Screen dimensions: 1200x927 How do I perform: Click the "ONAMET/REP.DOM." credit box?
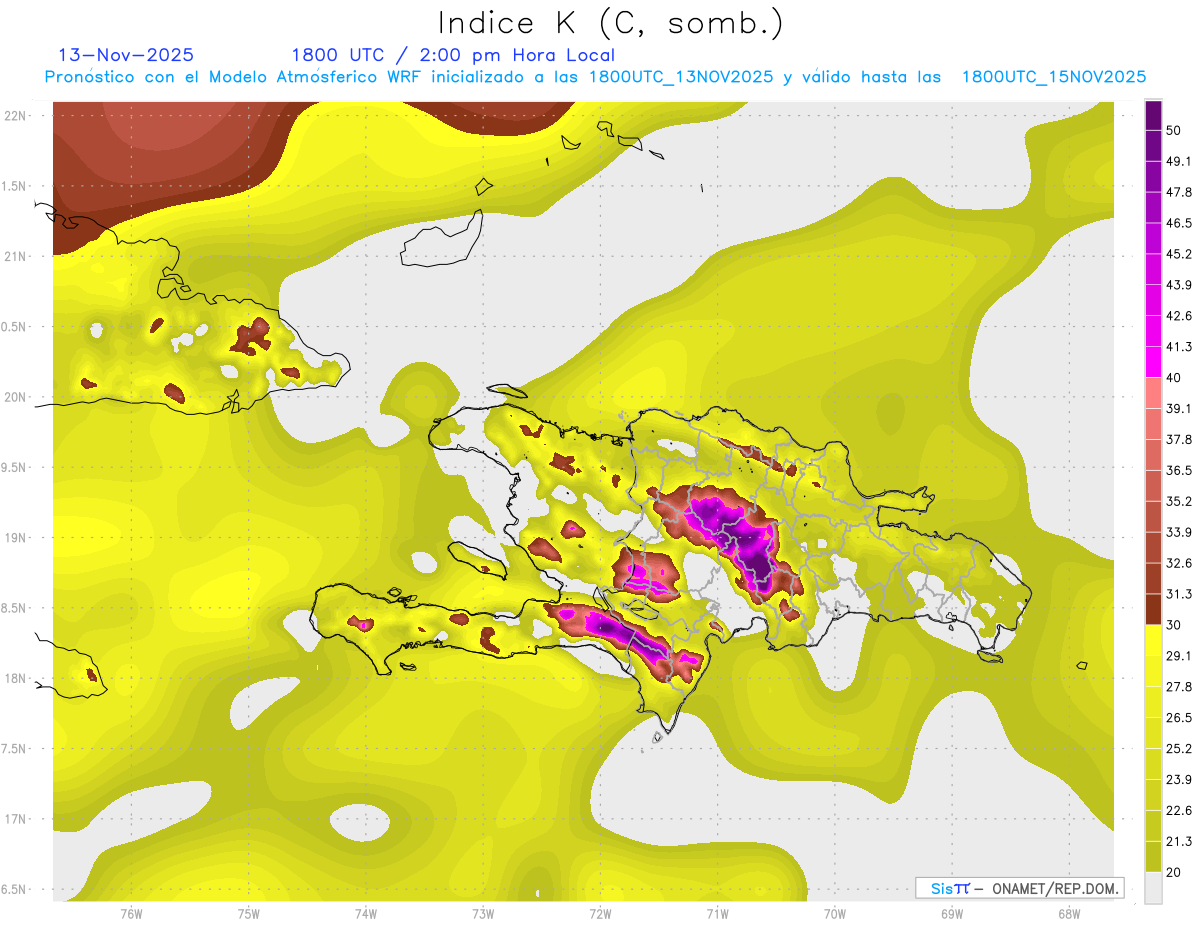[x=1019, y=888]
